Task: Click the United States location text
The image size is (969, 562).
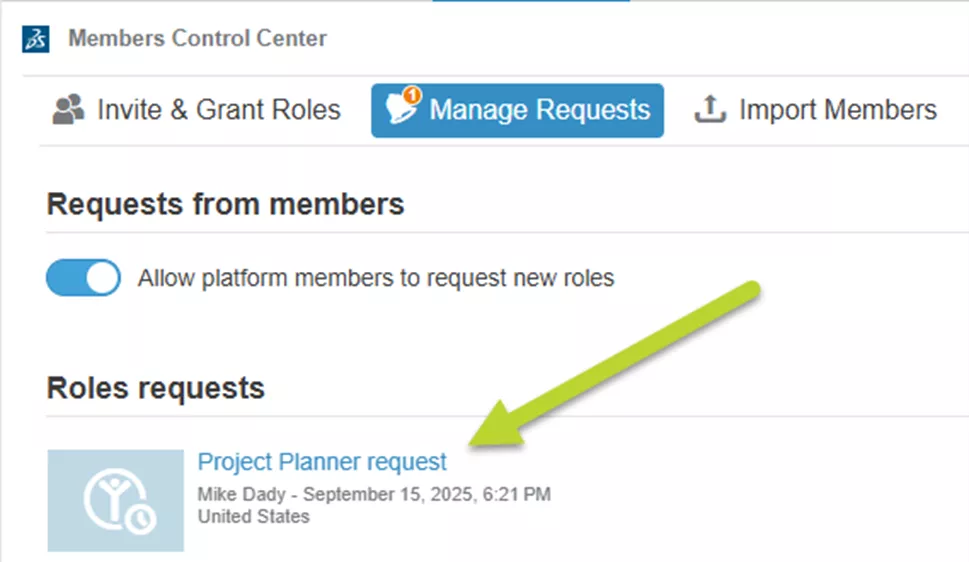Action: [254, 516]
